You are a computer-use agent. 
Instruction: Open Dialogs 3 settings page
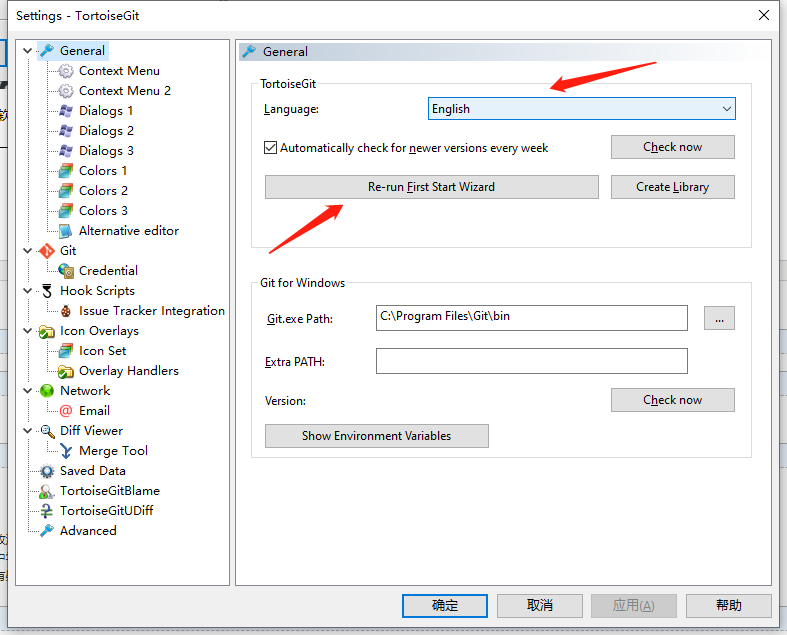[x=106, y=151]
